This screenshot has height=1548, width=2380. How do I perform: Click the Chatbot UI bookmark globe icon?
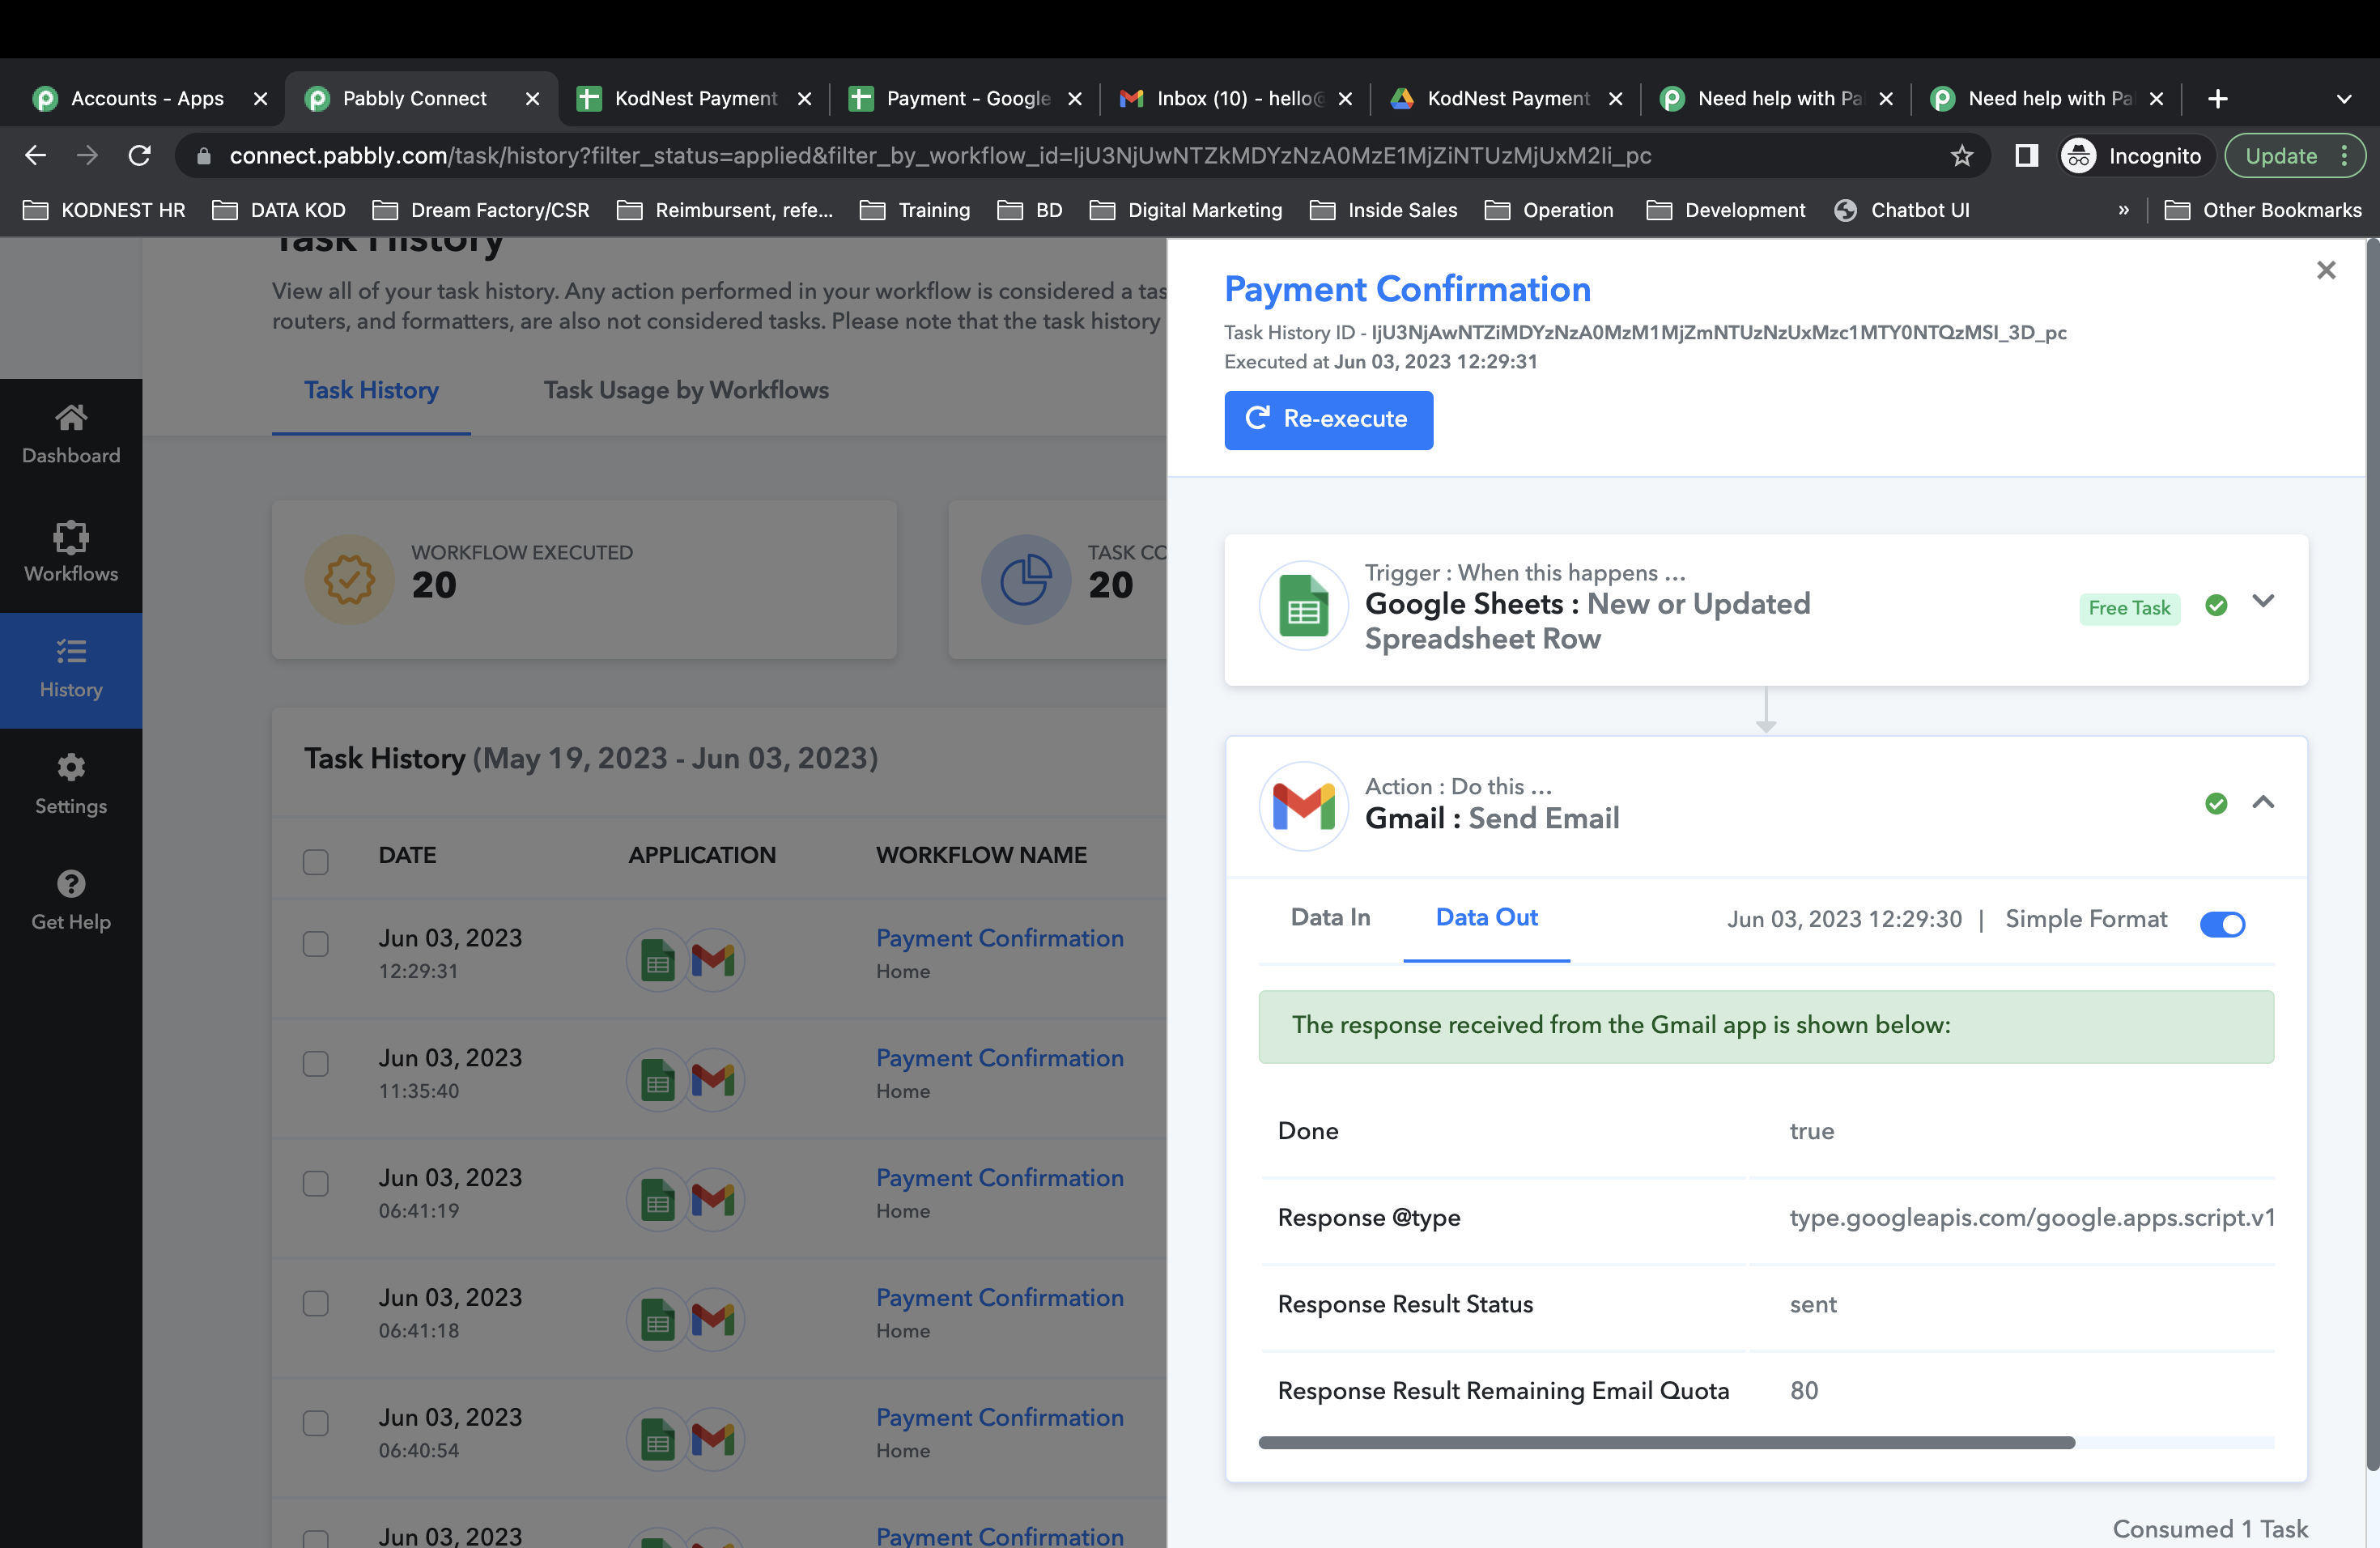coord(1846,210)
